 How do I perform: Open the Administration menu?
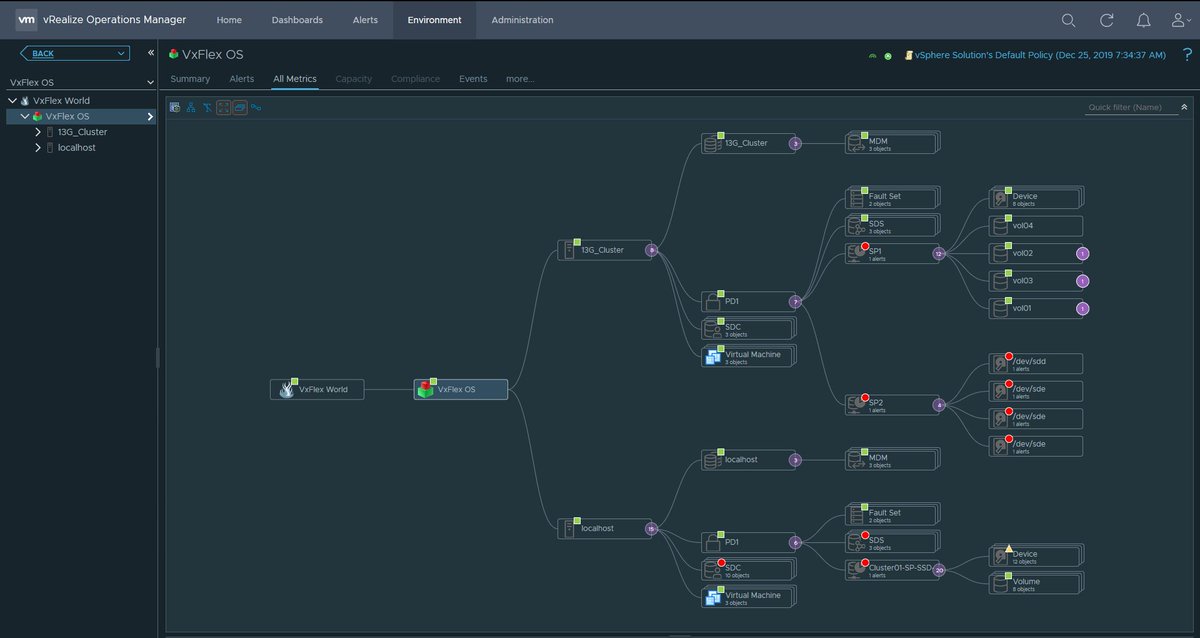pos(522,20)
